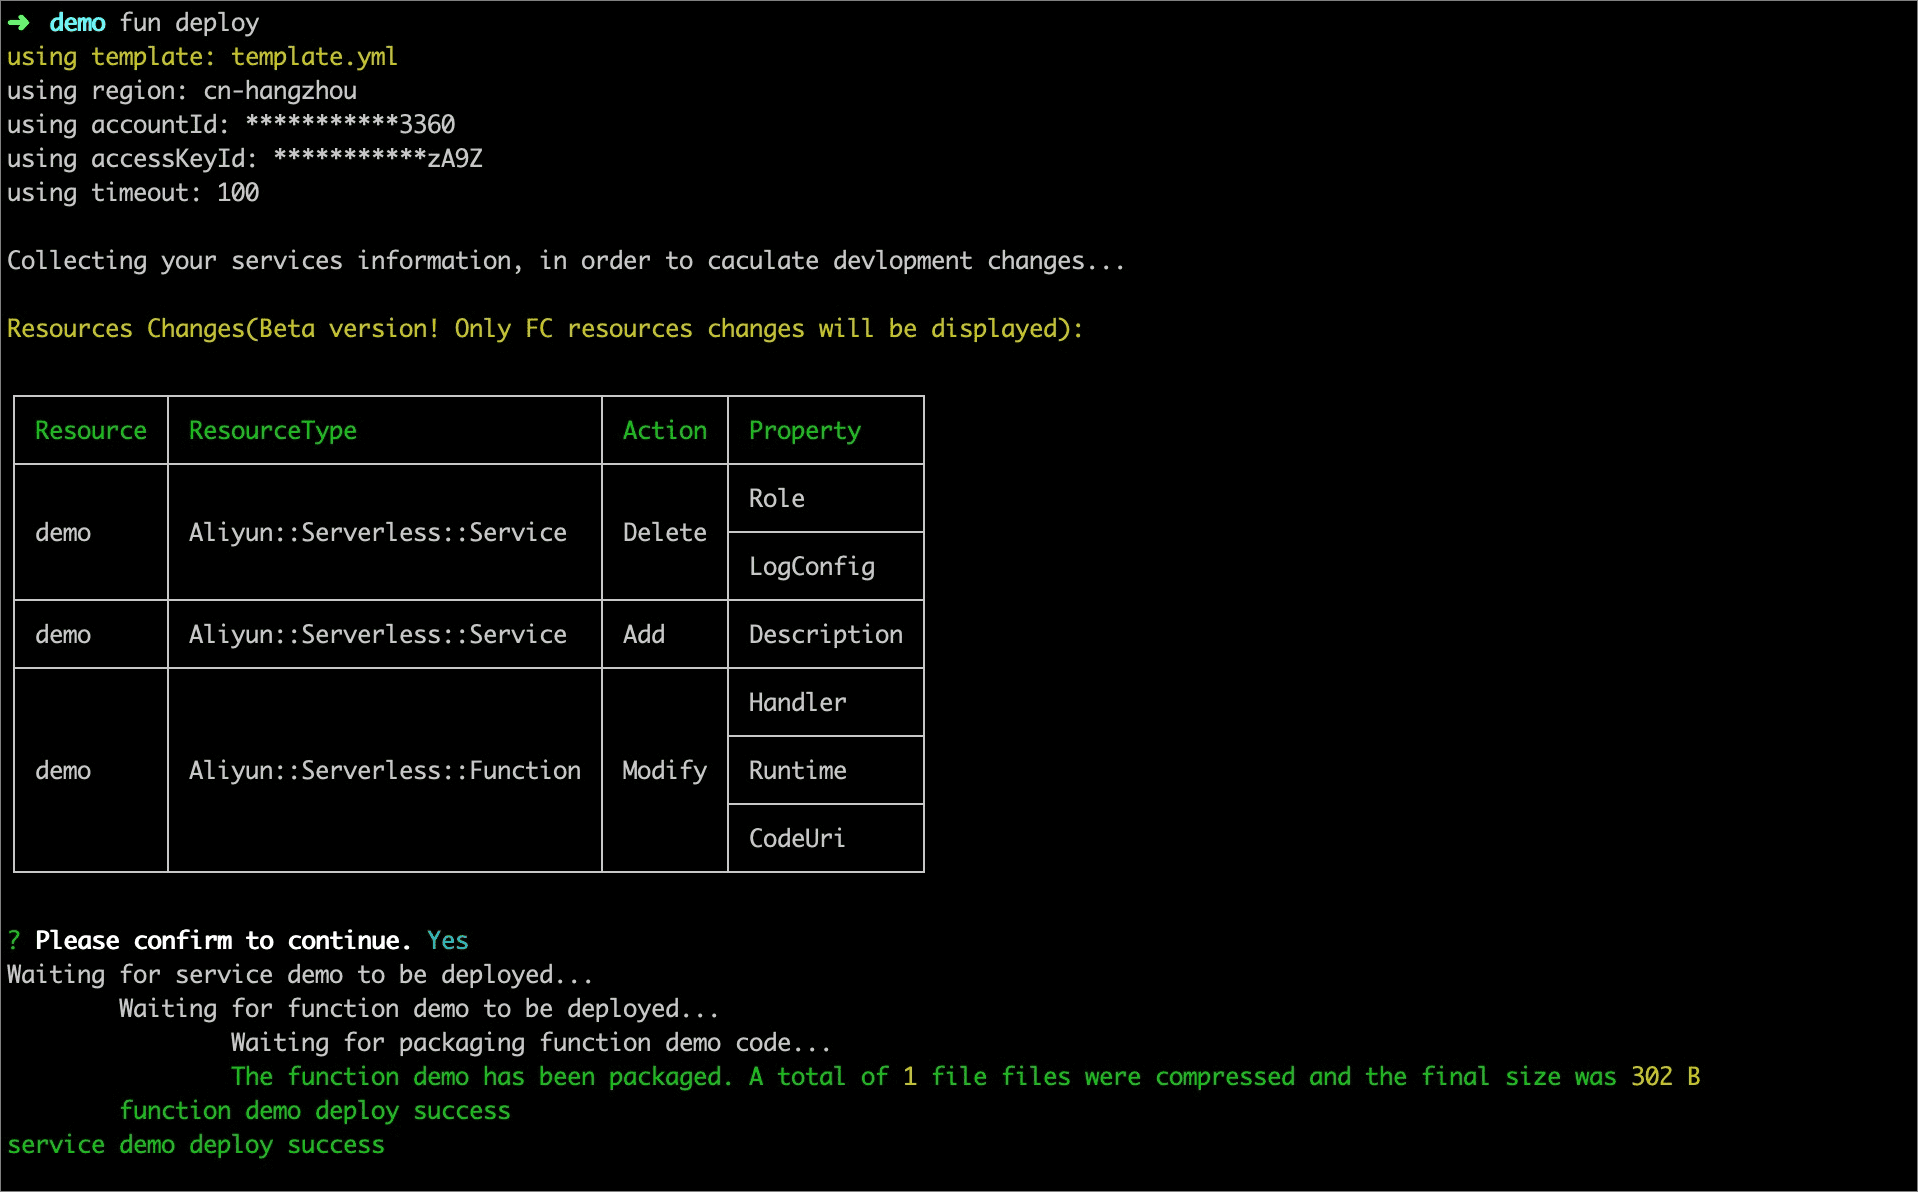Click the Property column header
Viewport: 1918px width, 1192px height.
click(x=804, y=431)
